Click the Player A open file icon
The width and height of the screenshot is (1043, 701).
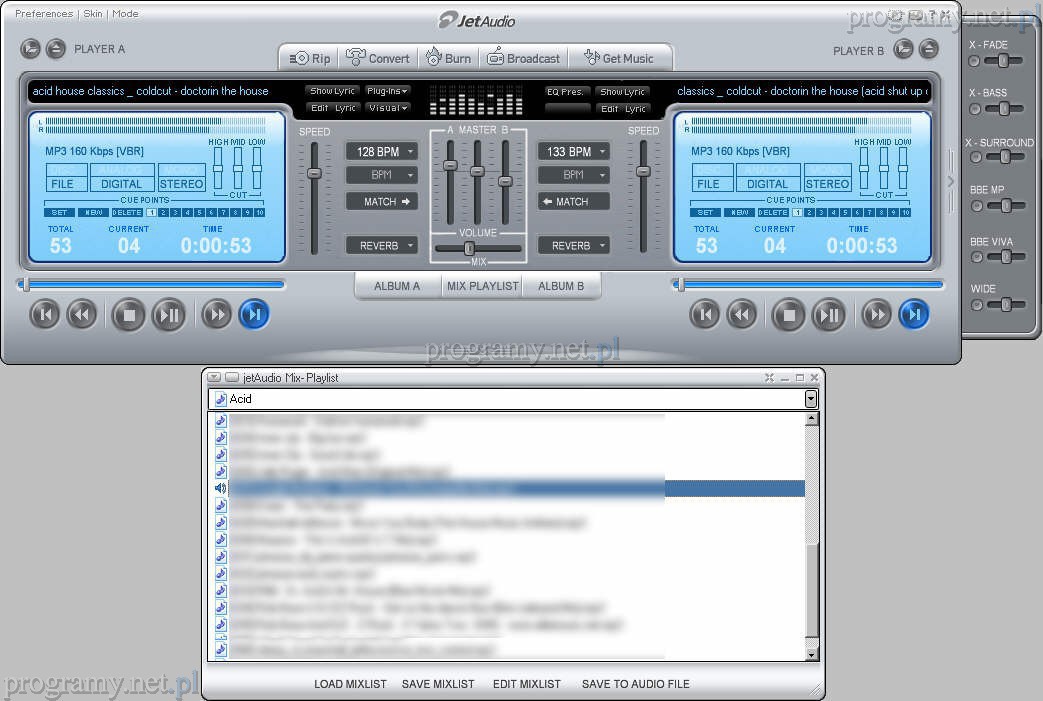(31, 48)
